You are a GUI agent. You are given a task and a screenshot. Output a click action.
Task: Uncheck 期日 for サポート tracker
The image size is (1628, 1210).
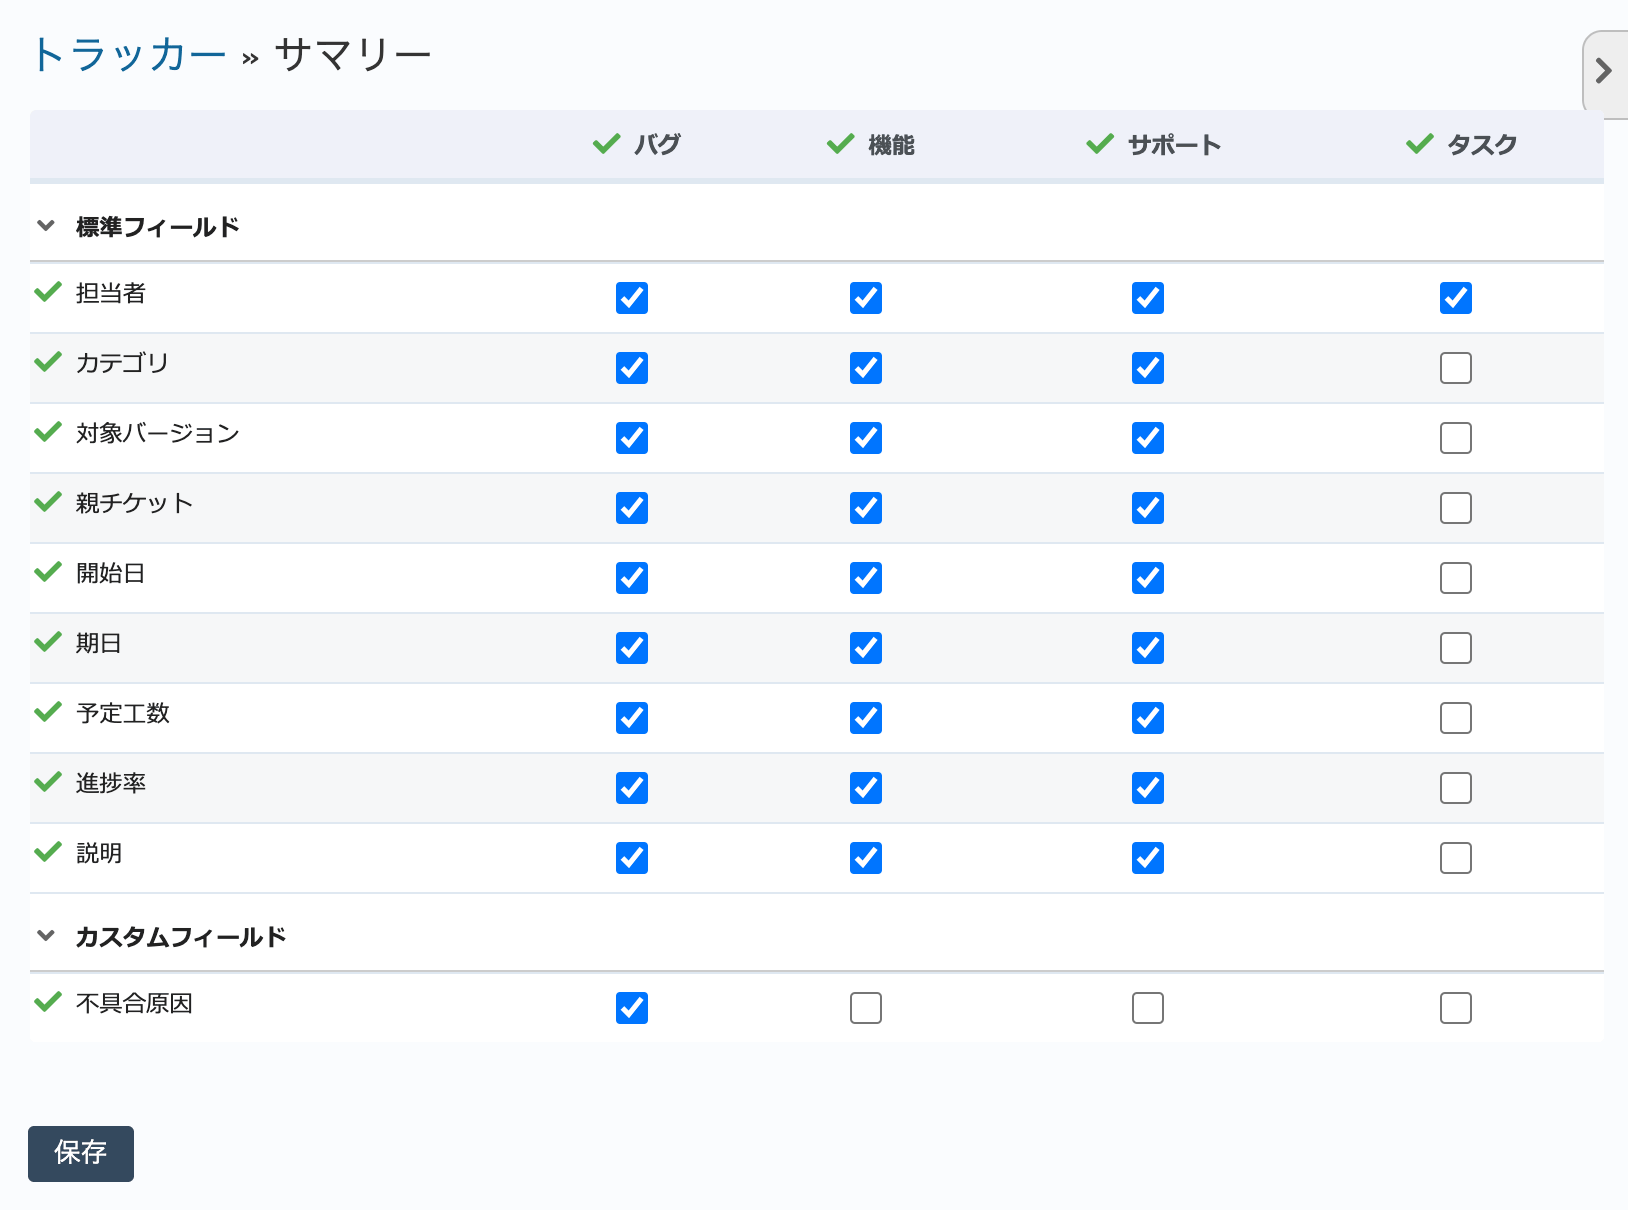(1148, 648)
